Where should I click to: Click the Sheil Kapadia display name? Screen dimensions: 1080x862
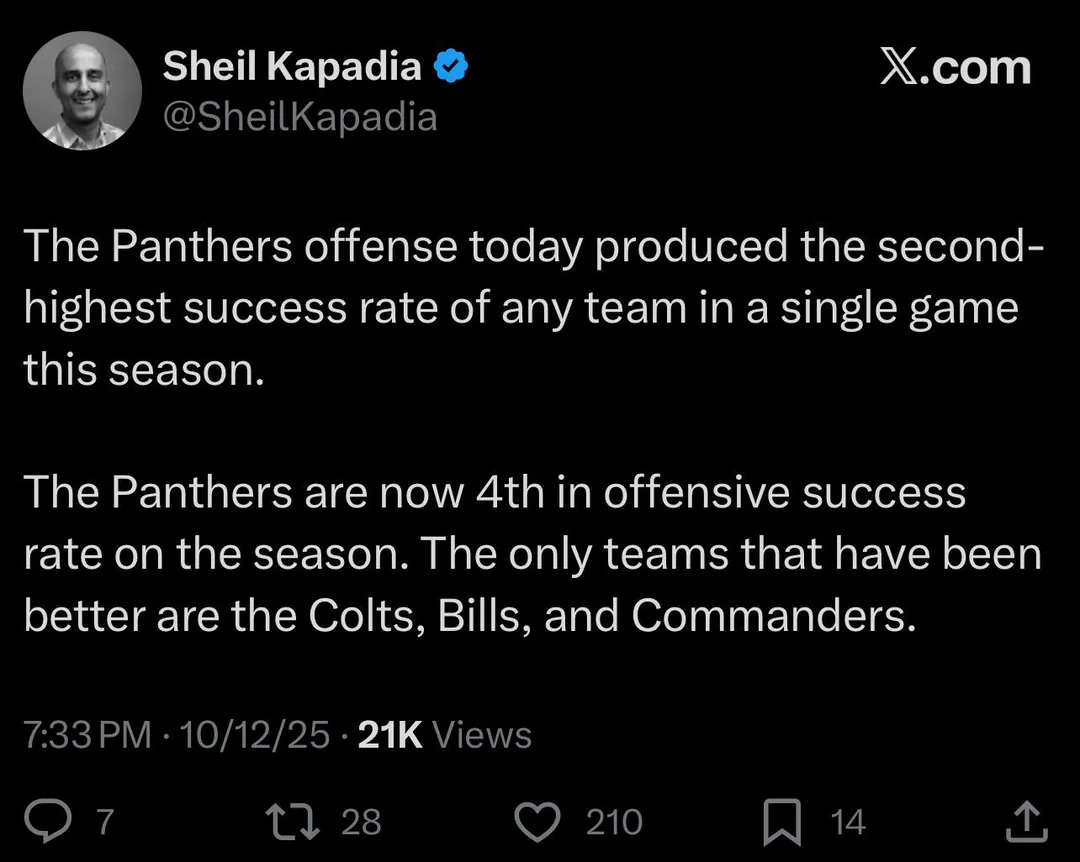(x=292, y=67)
